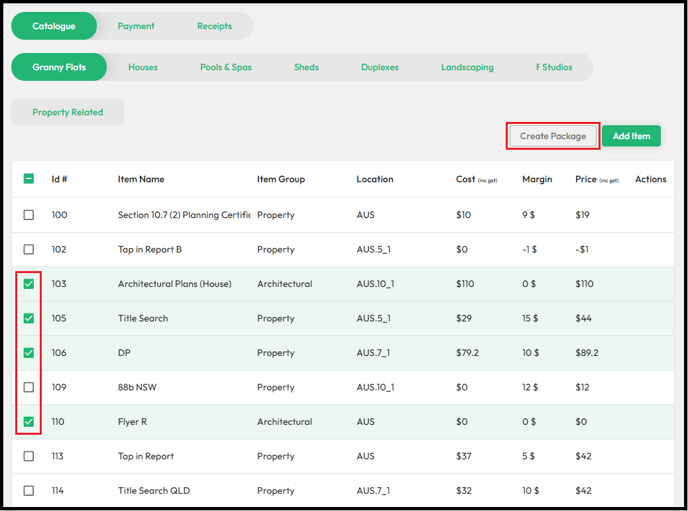Sort by the Price column header

pyautogui.click(x=597, y=179)
